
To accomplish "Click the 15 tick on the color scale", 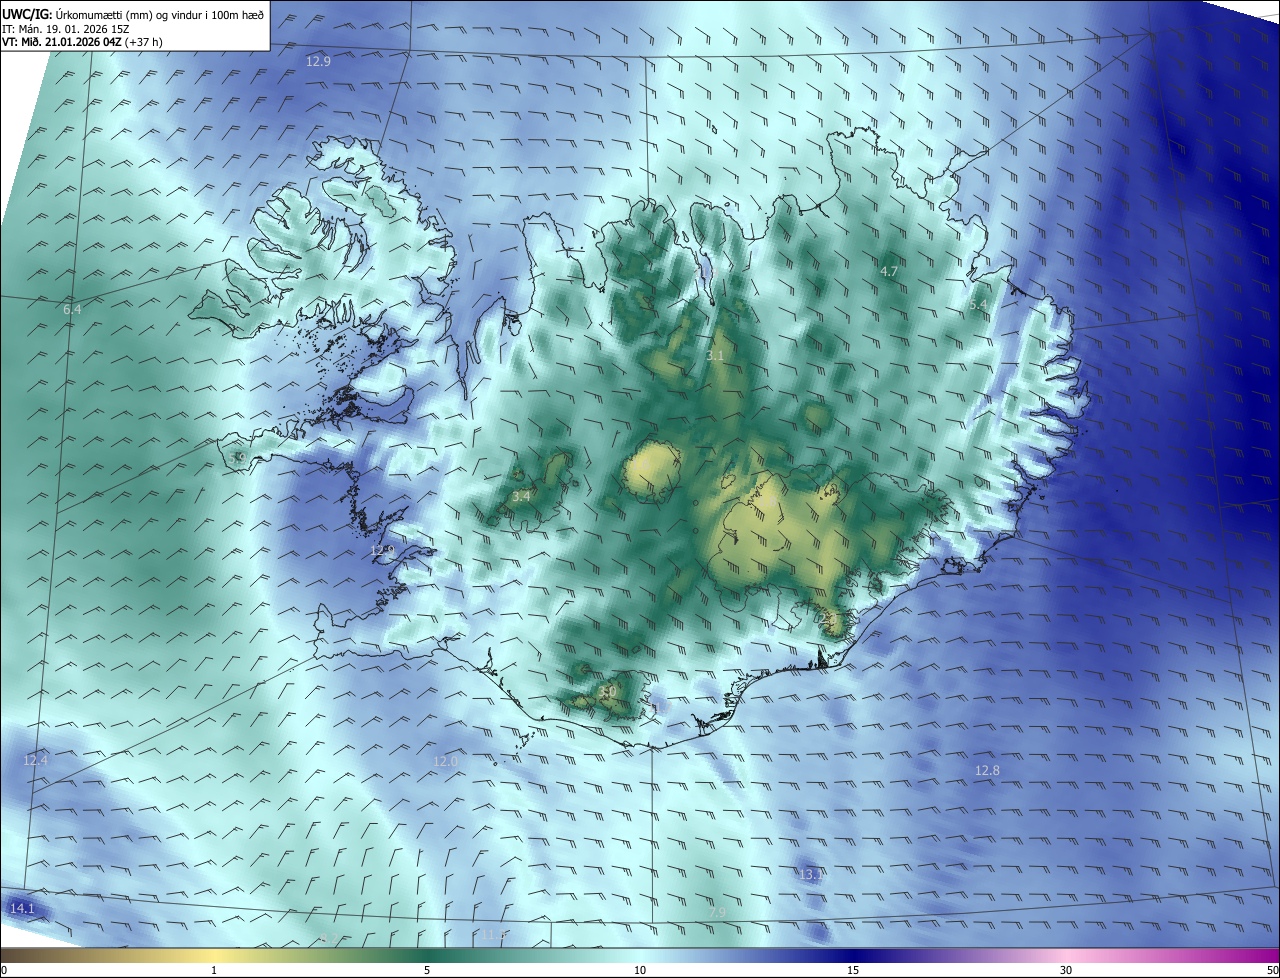I will coord(853,970).
